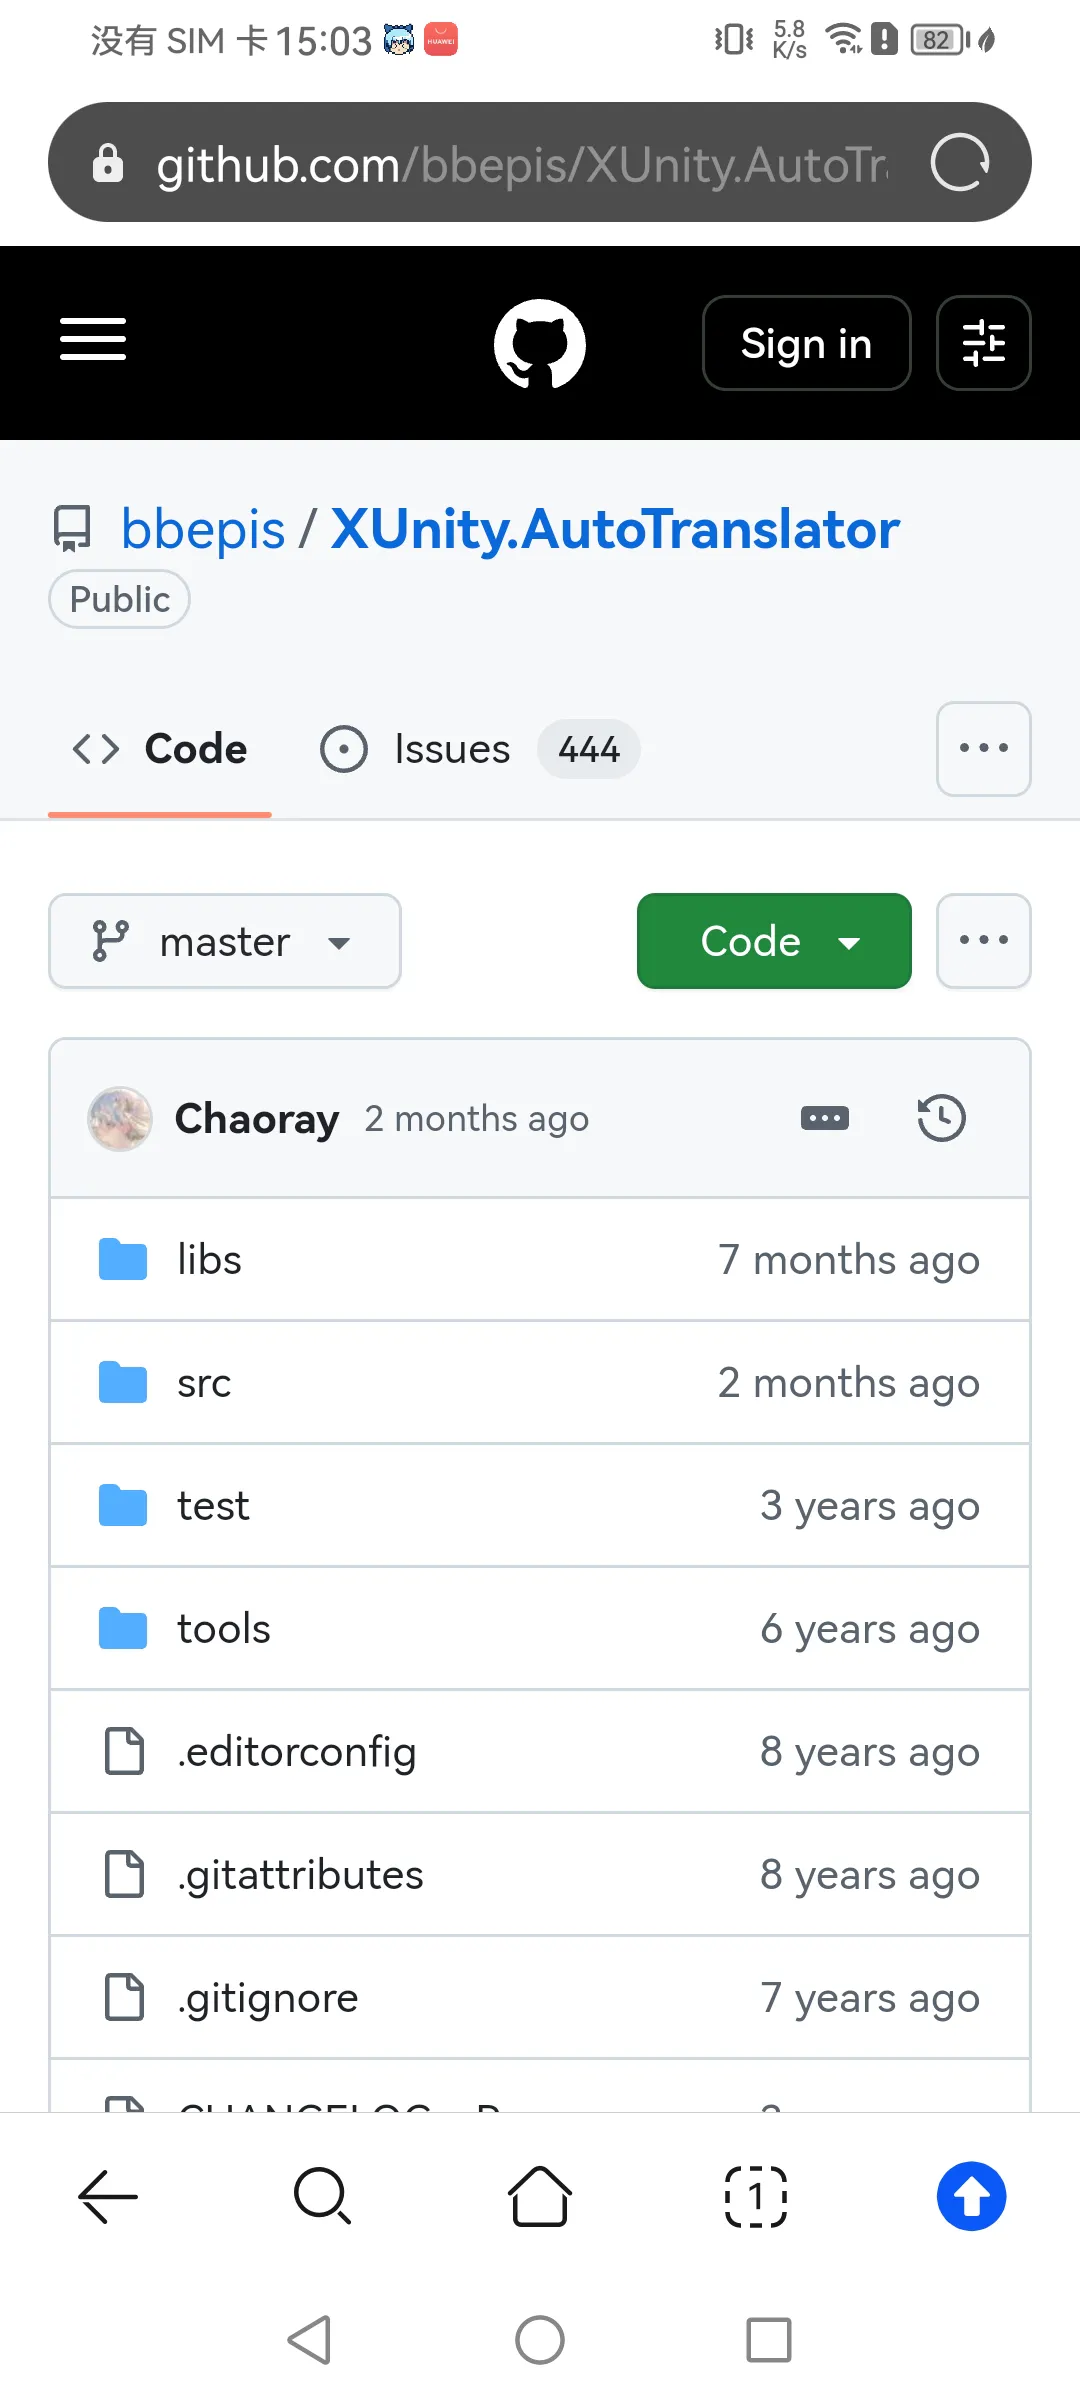This screenshot has height=2400, width=1080.
Task: Open more repository tabs menu
Action: pos(983,749)
